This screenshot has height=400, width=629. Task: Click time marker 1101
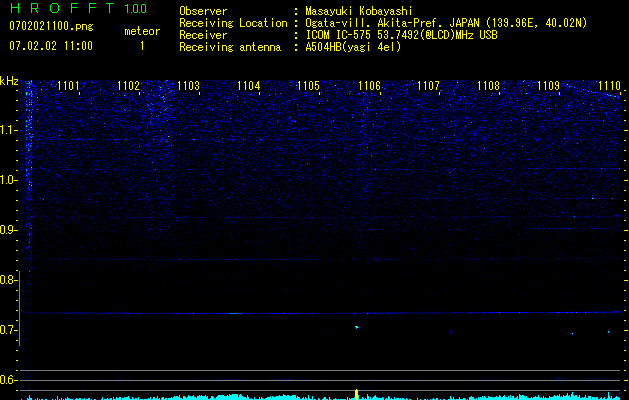68,86
